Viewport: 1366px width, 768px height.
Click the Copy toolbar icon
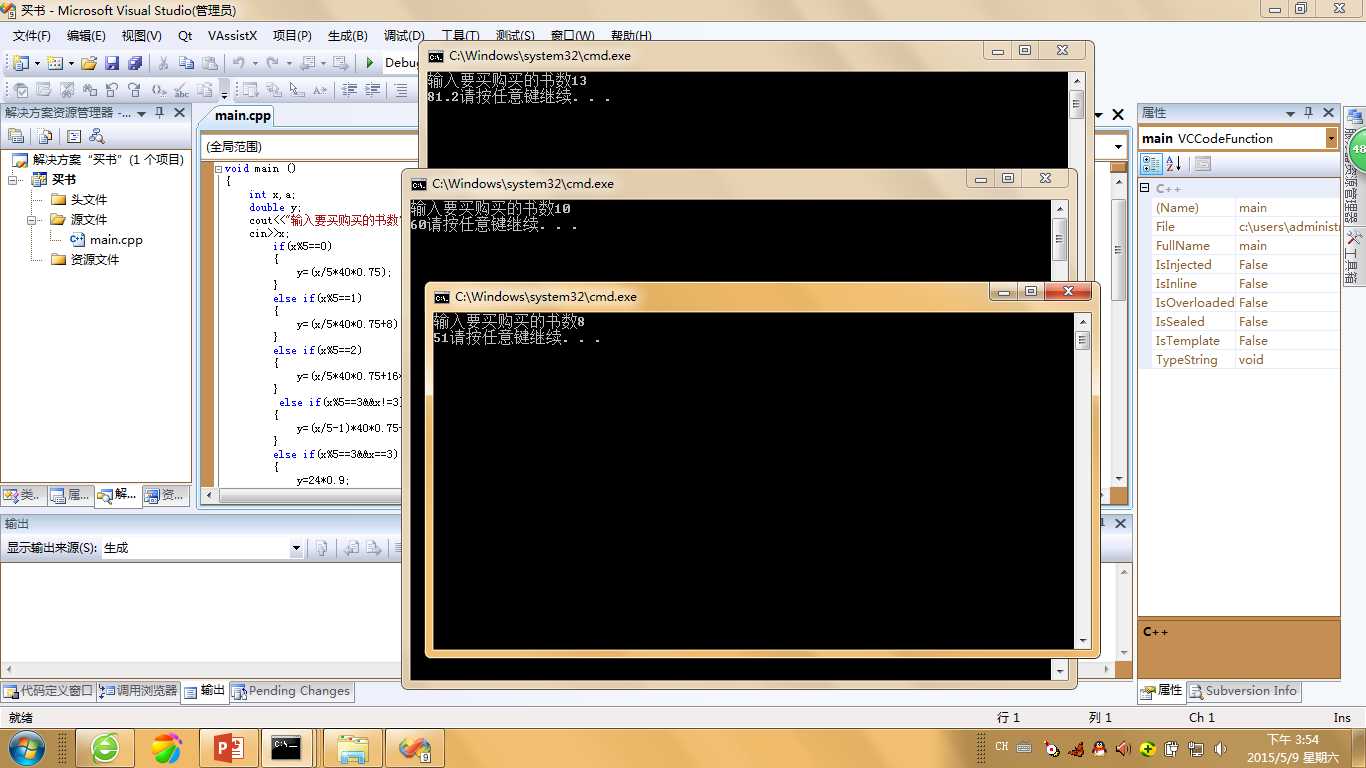pos(186,63)
